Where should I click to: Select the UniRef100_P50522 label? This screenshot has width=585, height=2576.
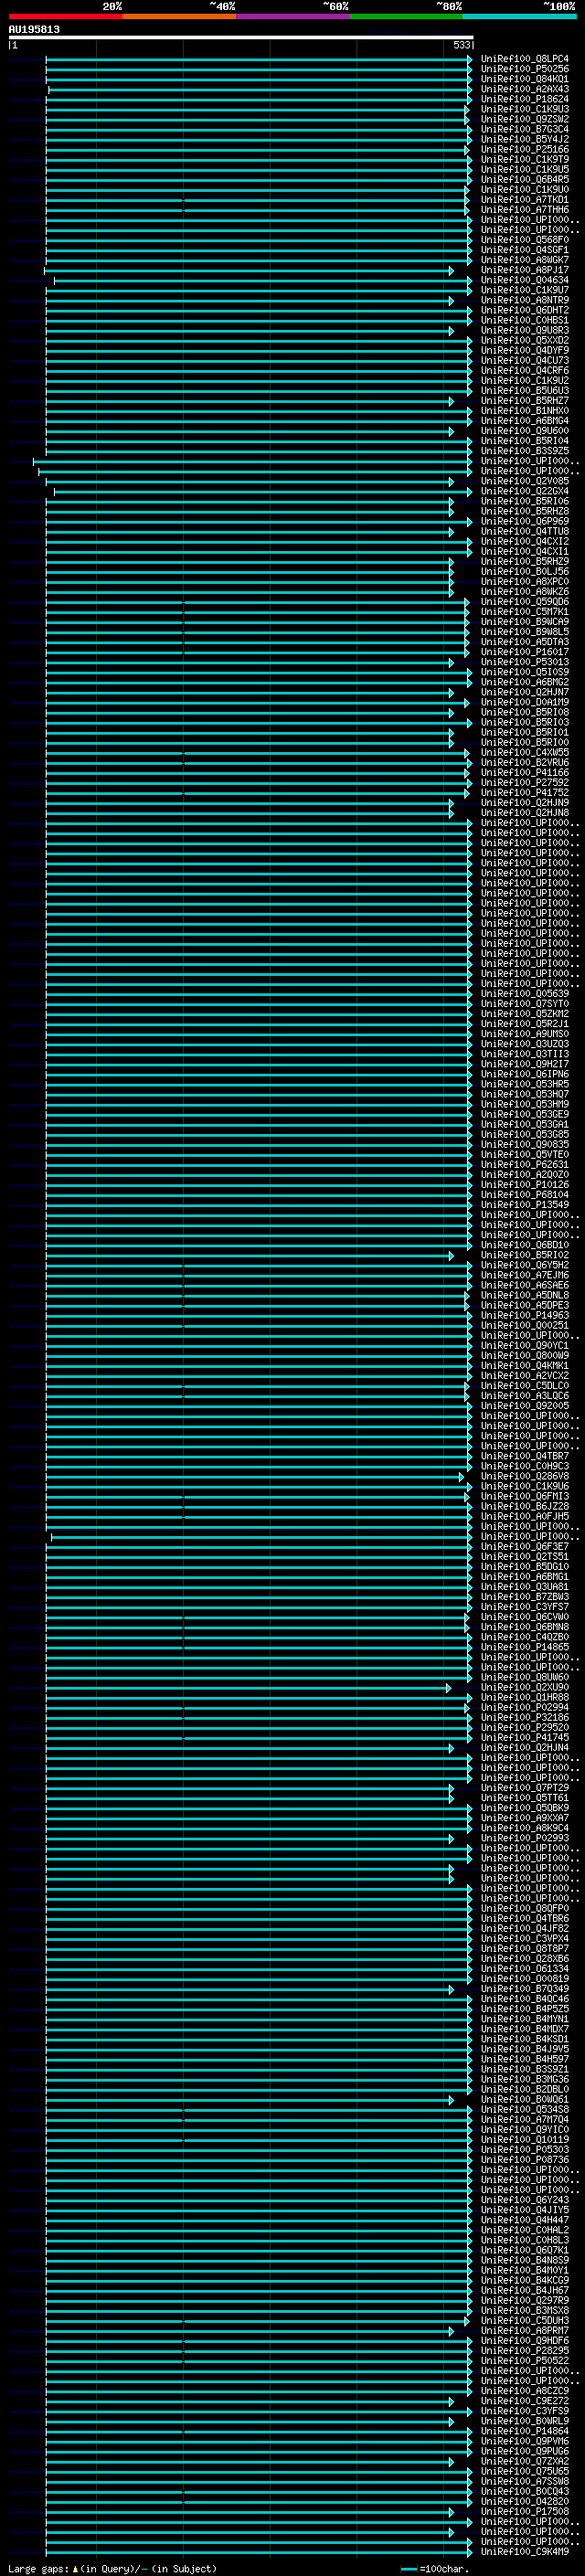(525, 2360)
